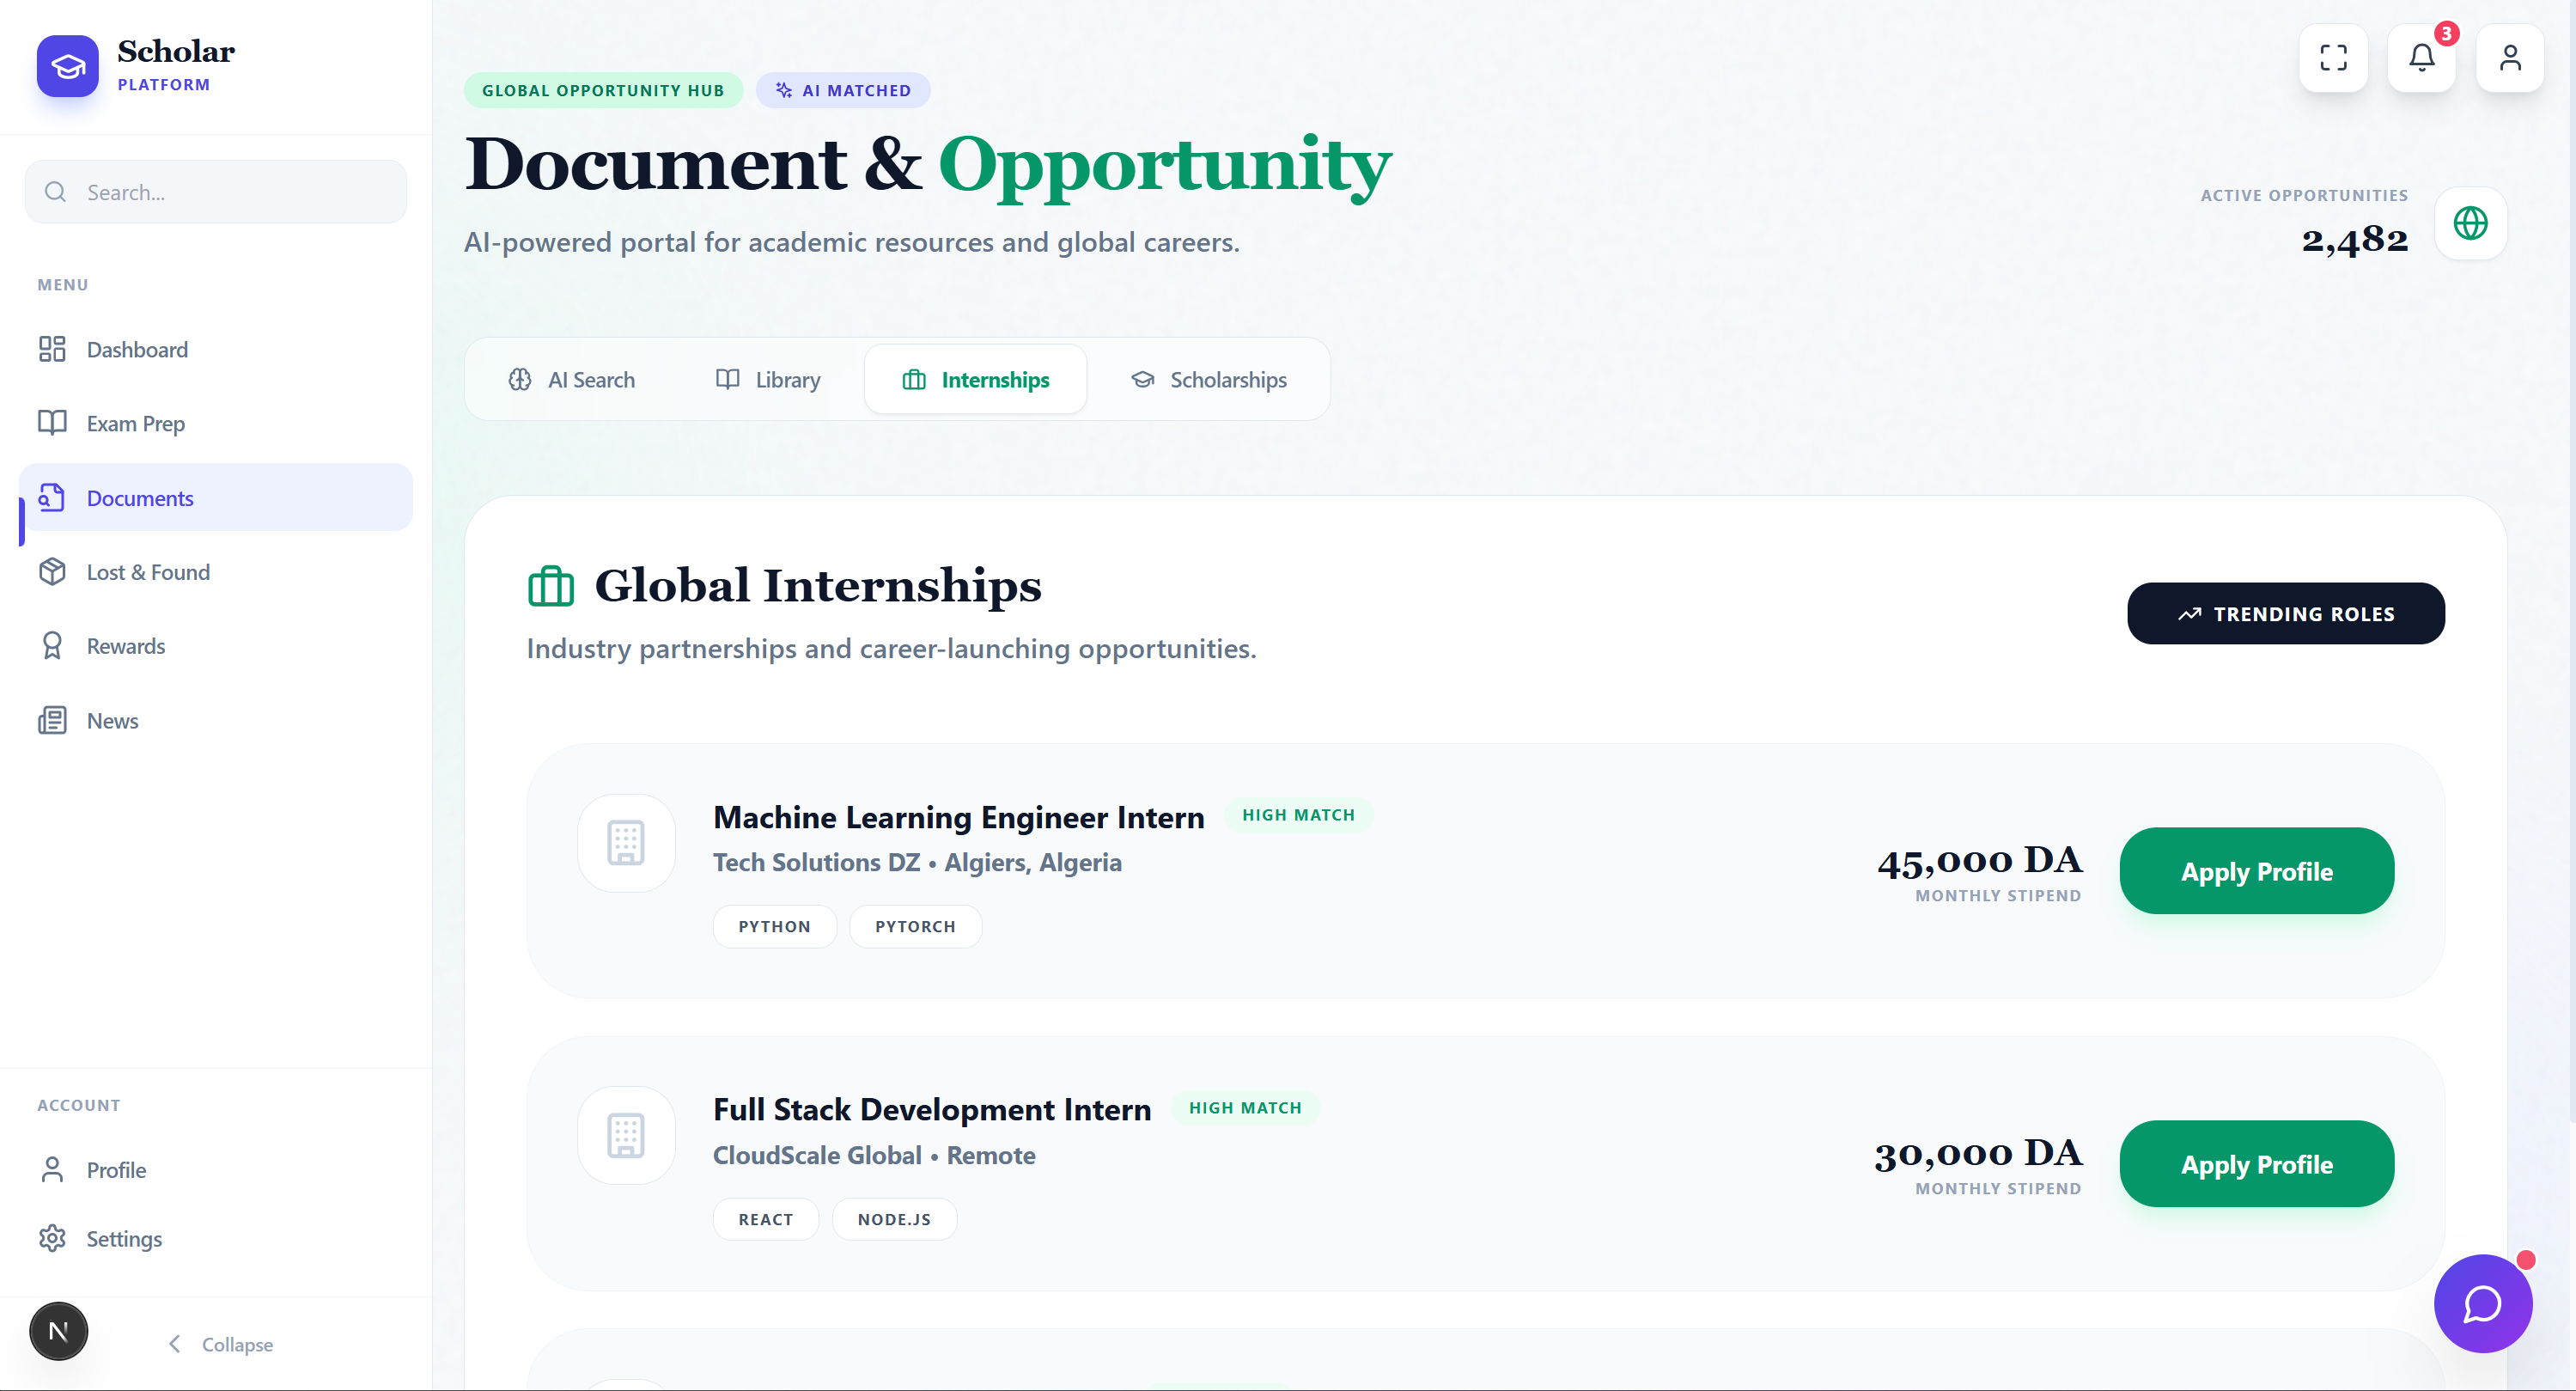Click the Machine Learning company building icon

point(626,843)
